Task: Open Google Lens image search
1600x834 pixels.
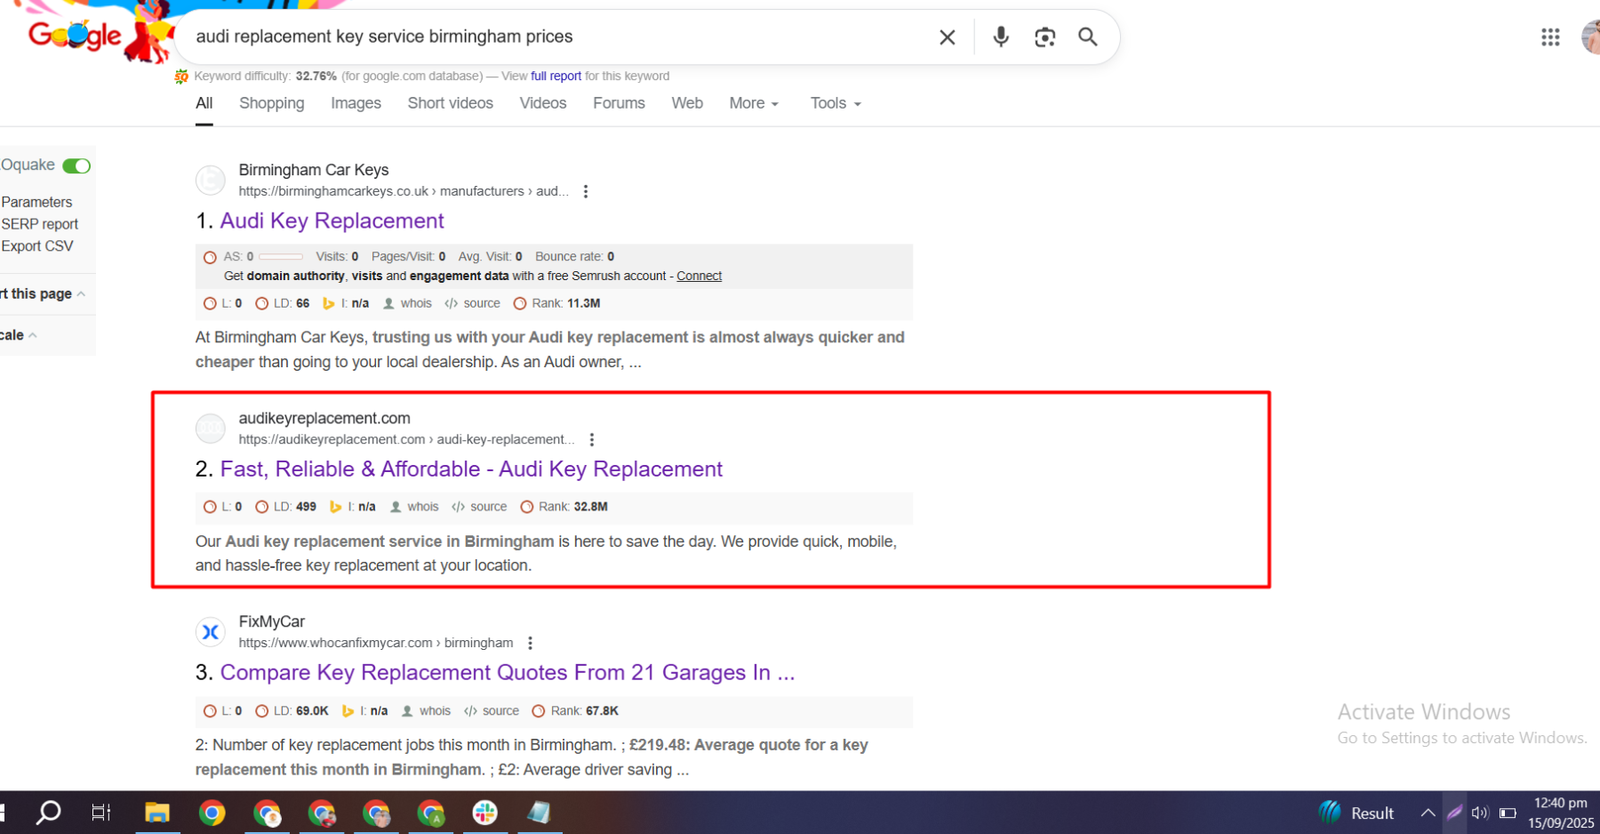Action: pyautogui.click(x=1045, y=37)
